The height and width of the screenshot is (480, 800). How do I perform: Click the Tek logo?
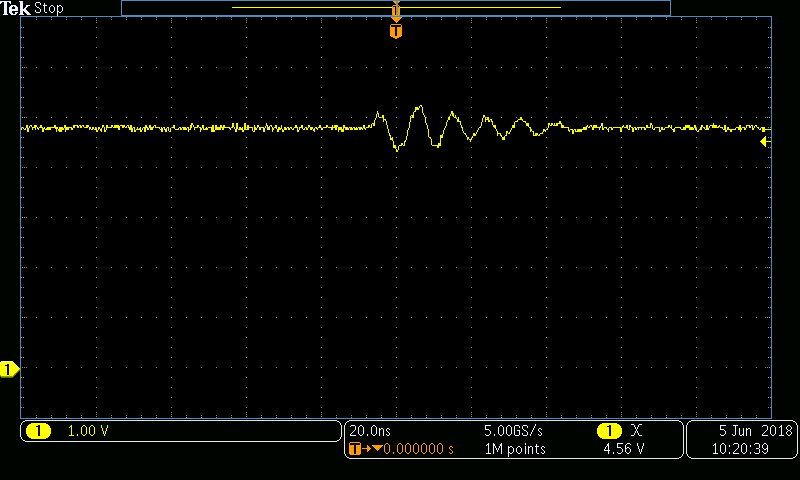16,8
